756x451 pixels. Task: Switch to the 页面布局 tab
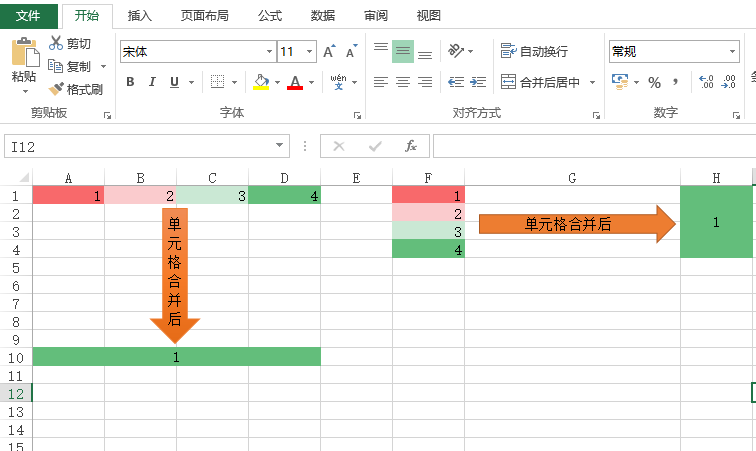(x=204, y=15)
